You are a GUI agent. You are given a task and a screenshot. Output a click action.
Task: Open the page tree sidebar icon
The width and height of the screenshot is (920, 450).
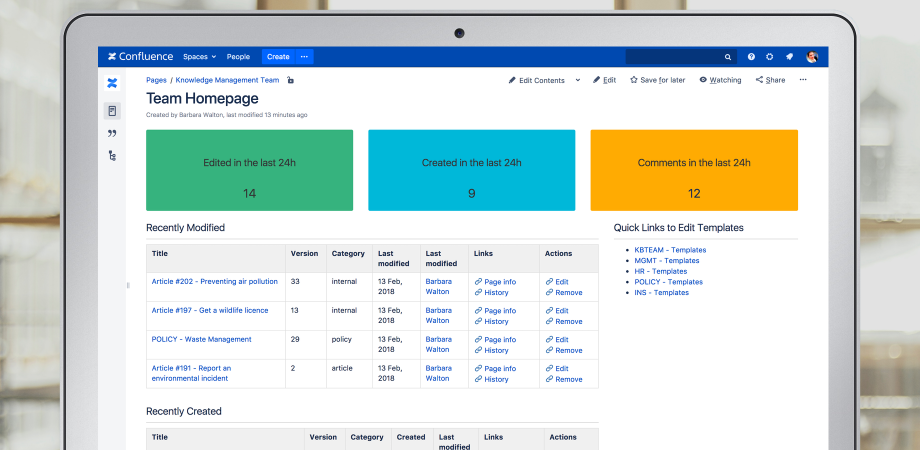112,155
